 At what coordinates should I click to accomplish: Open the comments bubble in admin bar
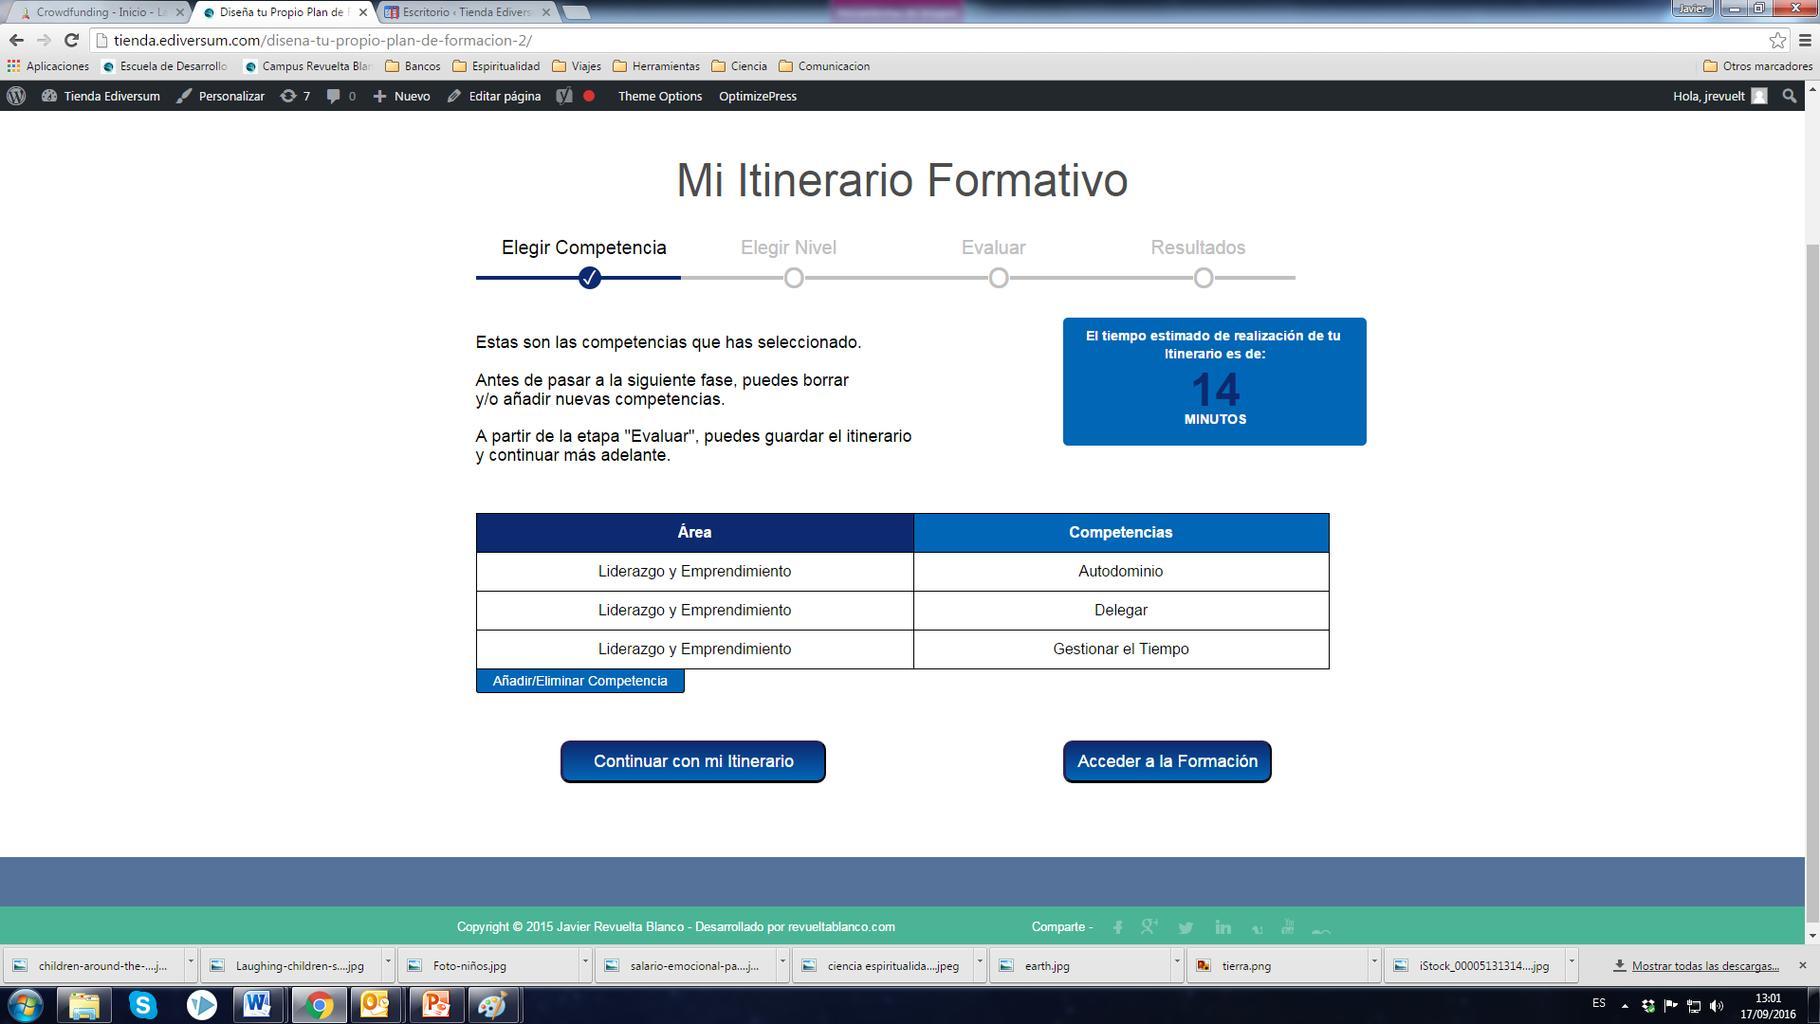pos(334,96)
